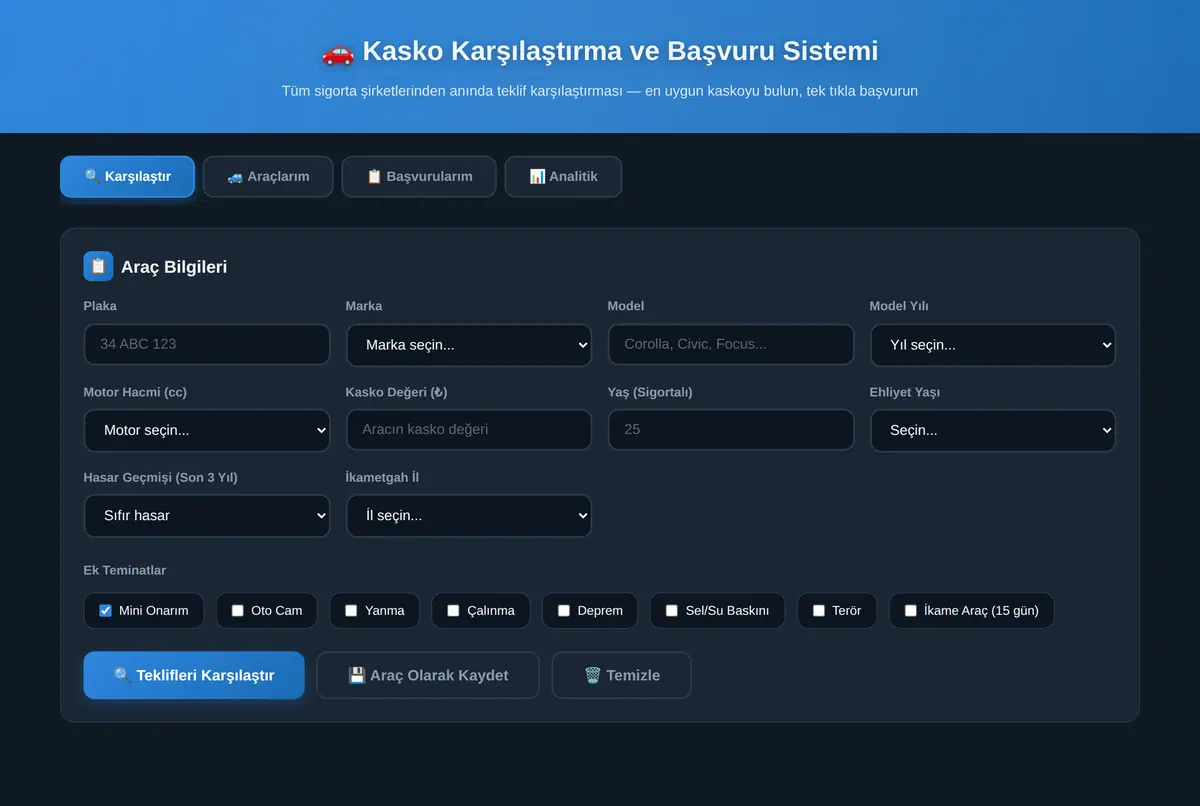This screenshot has width=1200, height=806.
Task: Enable Çalınma coverage checkbox
Action: [x=453, y=610]
